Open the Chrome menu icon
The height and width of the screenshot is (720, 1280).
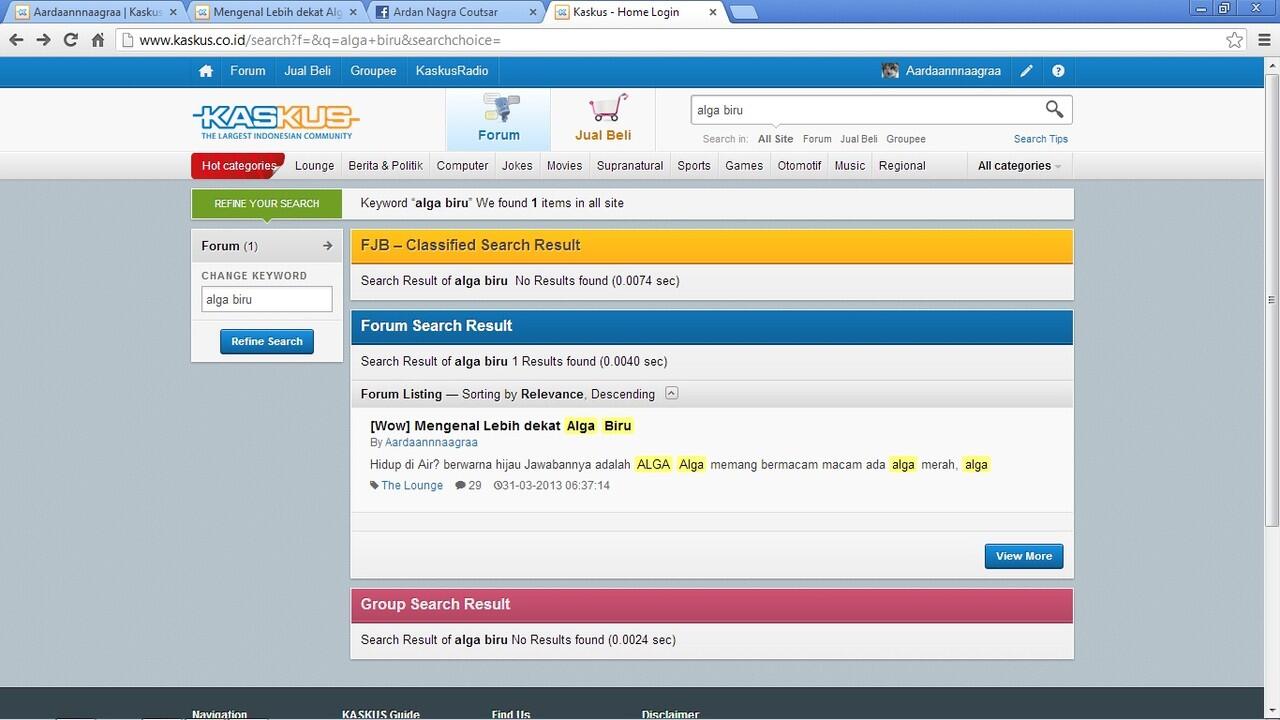(1263, 40)
